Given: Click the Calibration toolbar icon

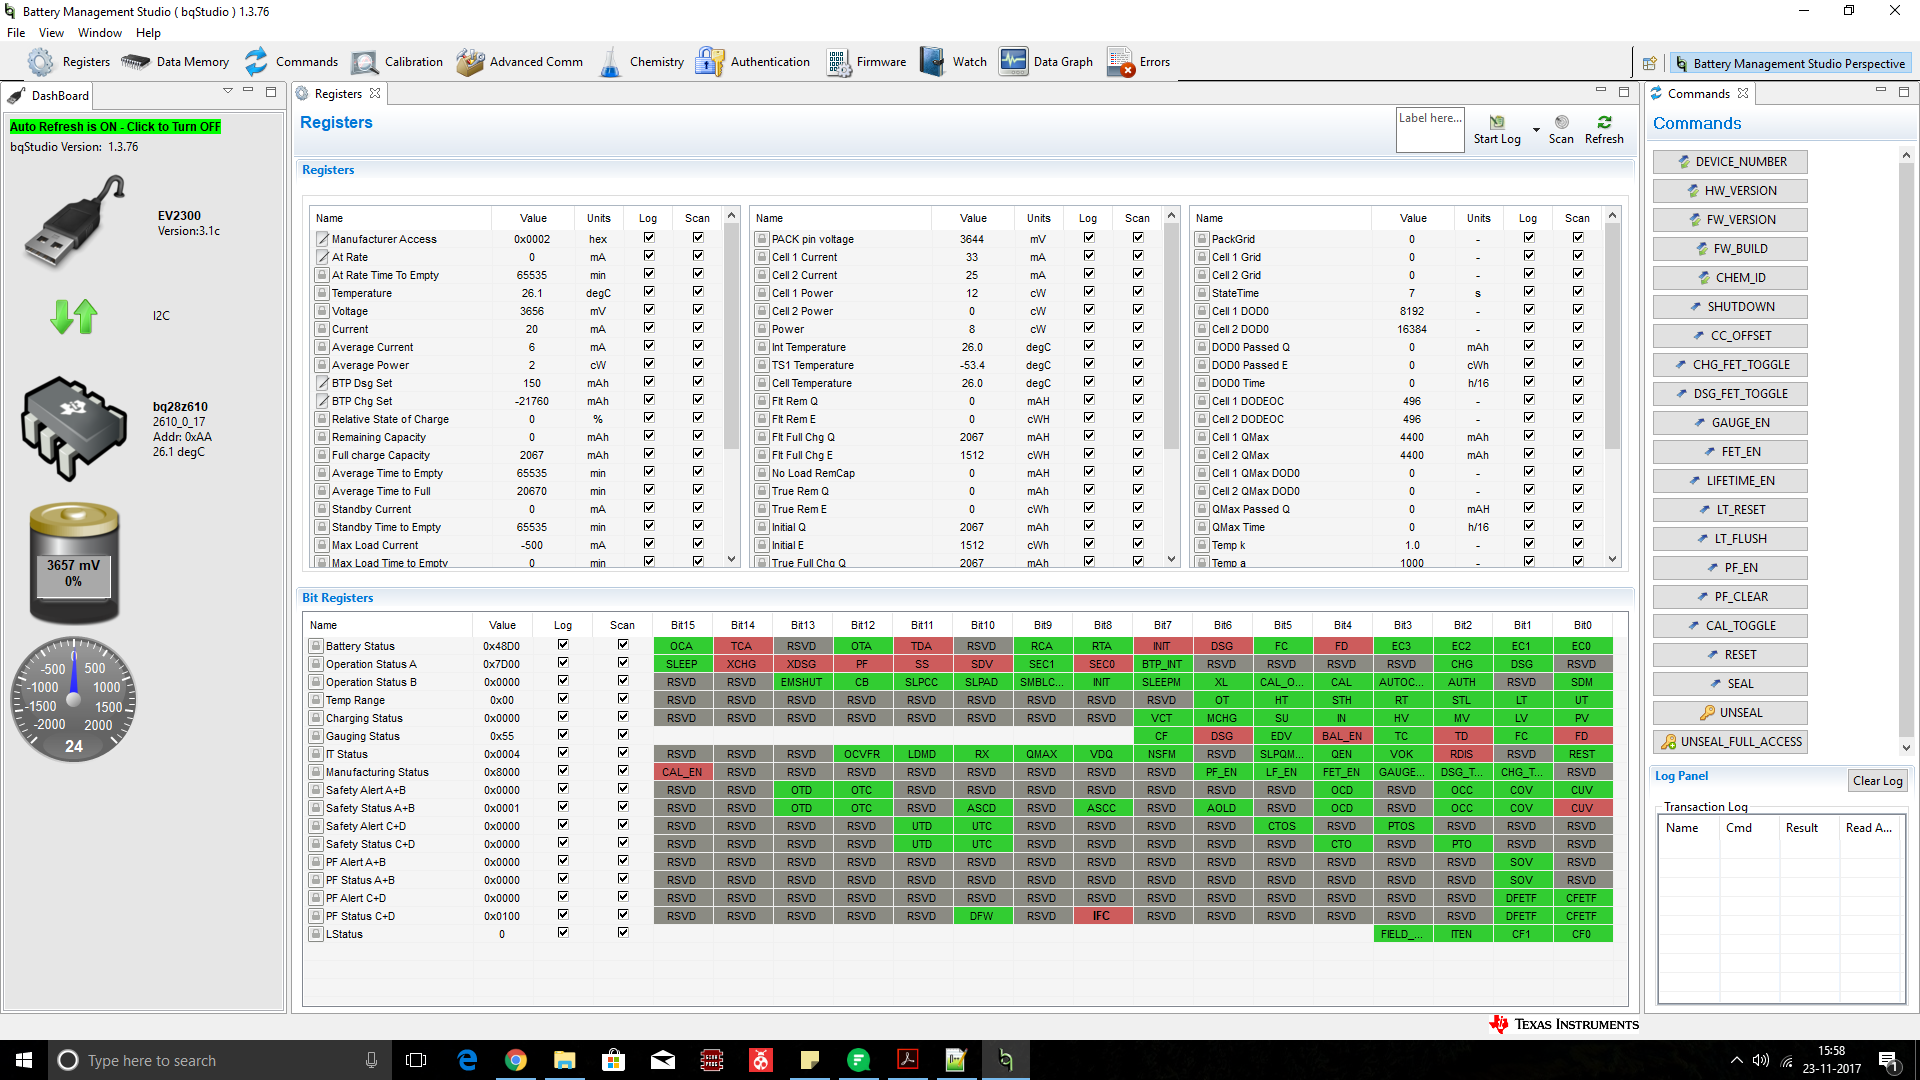Looking at the screenshot, I should pyautogui.click(x=365, y=62).
